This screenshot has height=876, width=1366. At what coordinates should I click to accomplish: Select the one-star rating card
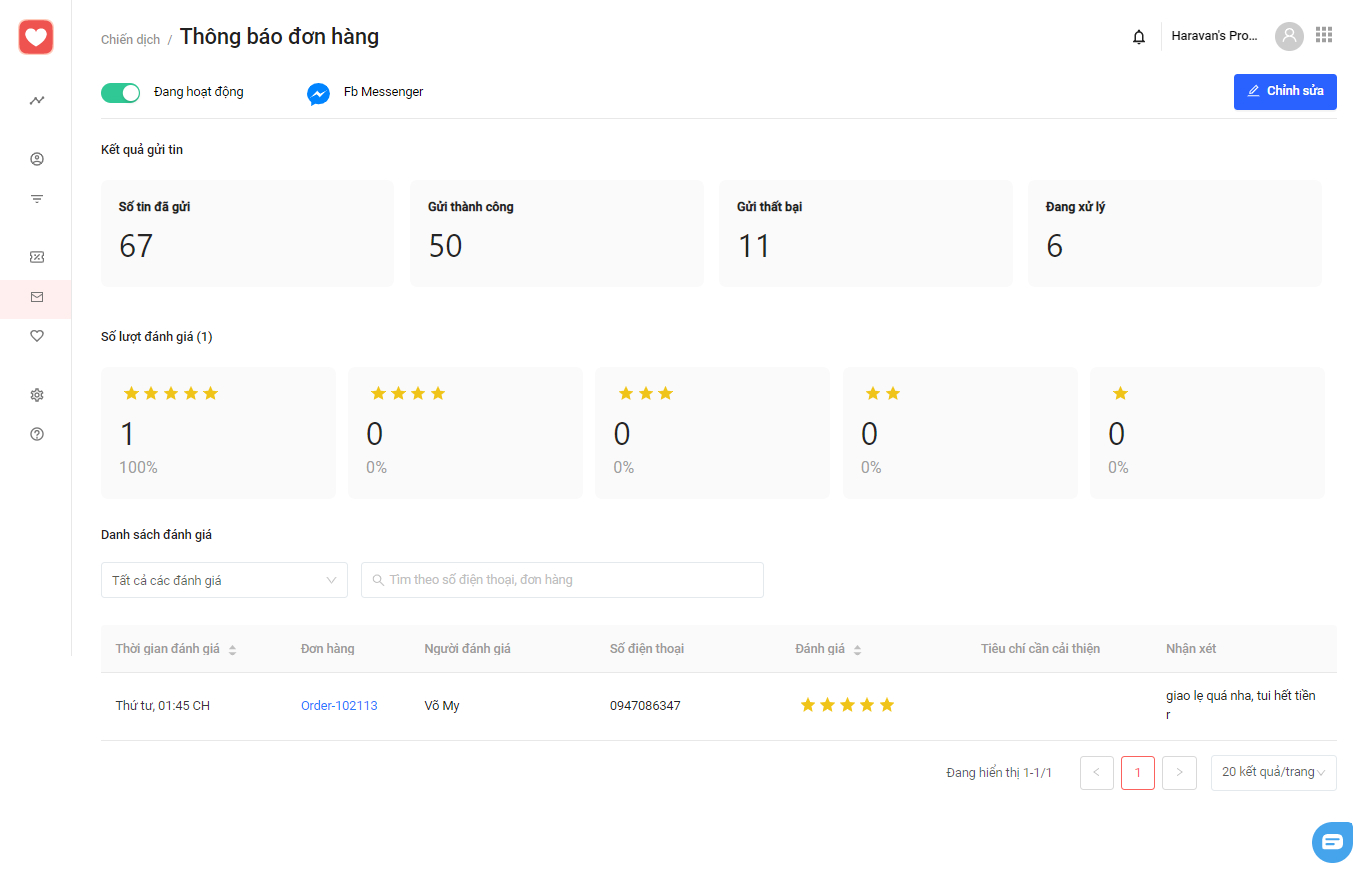click(1207, 432)
